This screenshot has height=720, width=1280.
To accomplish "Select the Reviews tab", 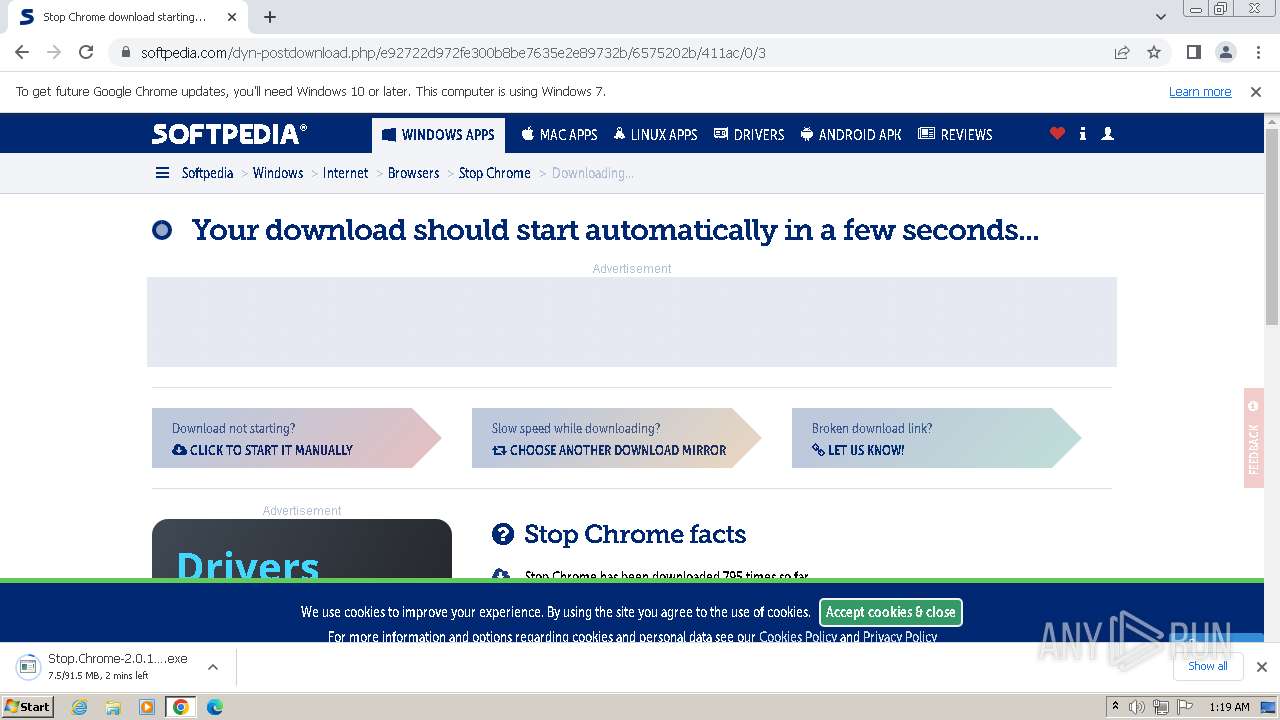I will click(955, 134).
